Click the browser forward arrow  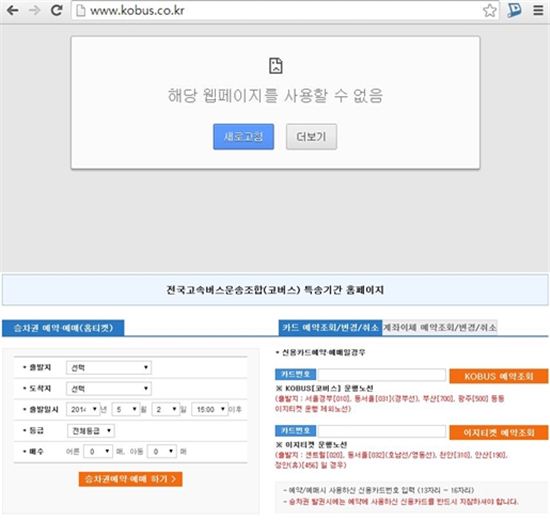[34, 10]
